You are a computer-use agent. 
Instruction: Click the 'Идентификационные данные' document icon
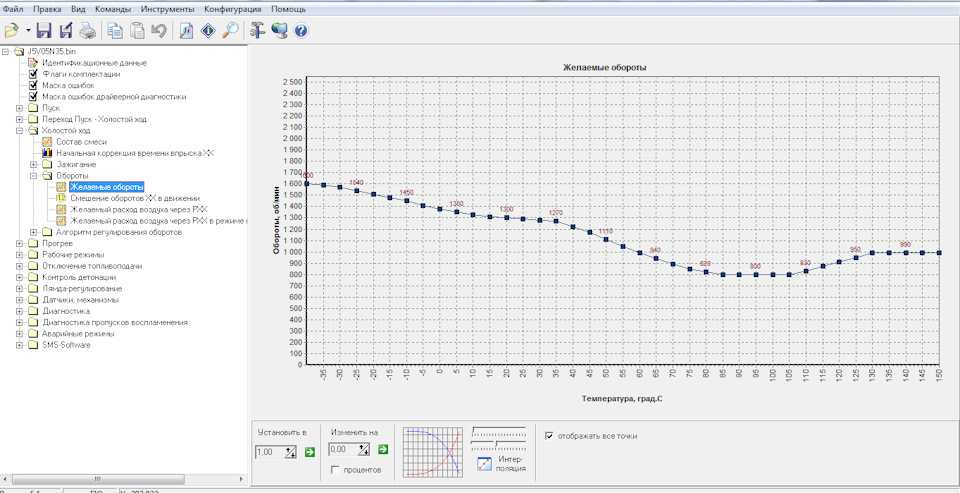point(34,62)
